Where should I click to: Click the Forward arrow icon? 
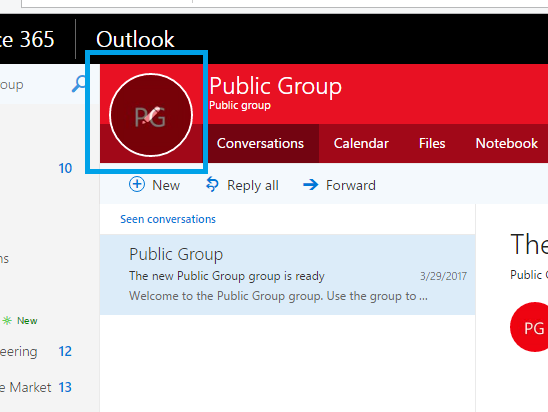(x=311, y=184)
